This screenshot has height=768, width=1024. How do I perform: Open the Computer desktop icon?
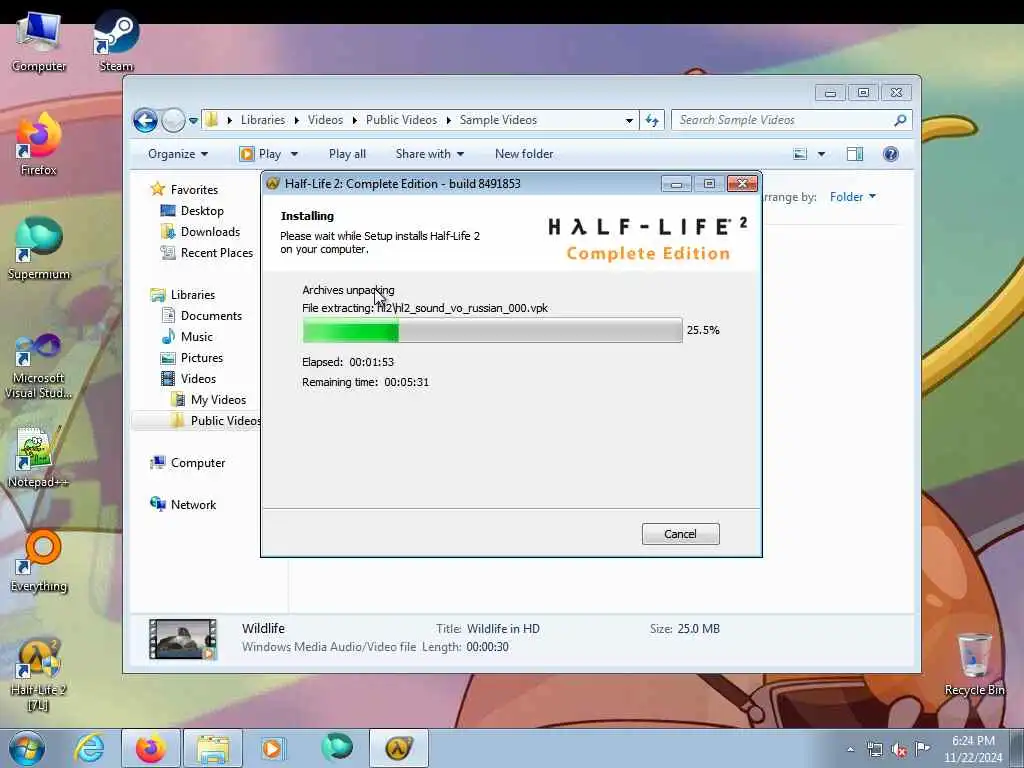(39, 42)
